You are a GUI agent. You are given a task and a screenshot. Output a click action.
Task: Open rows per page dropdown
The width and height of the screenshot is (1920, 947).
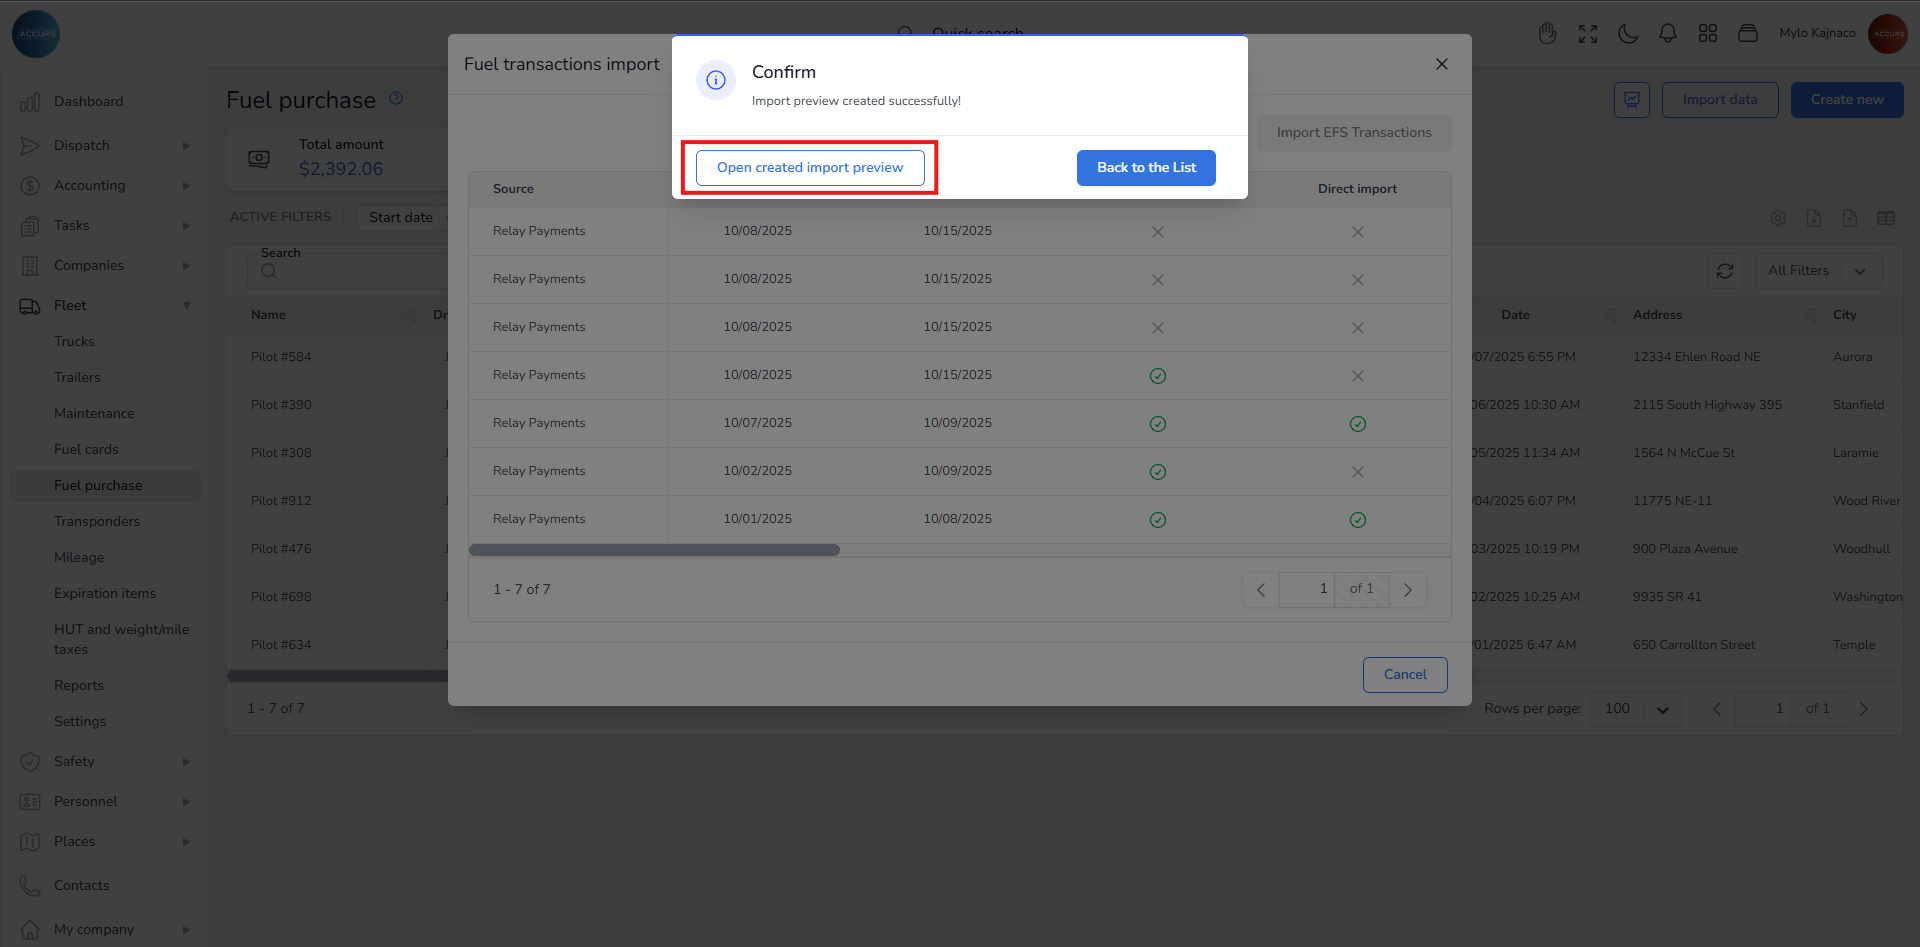(1635, 709)
